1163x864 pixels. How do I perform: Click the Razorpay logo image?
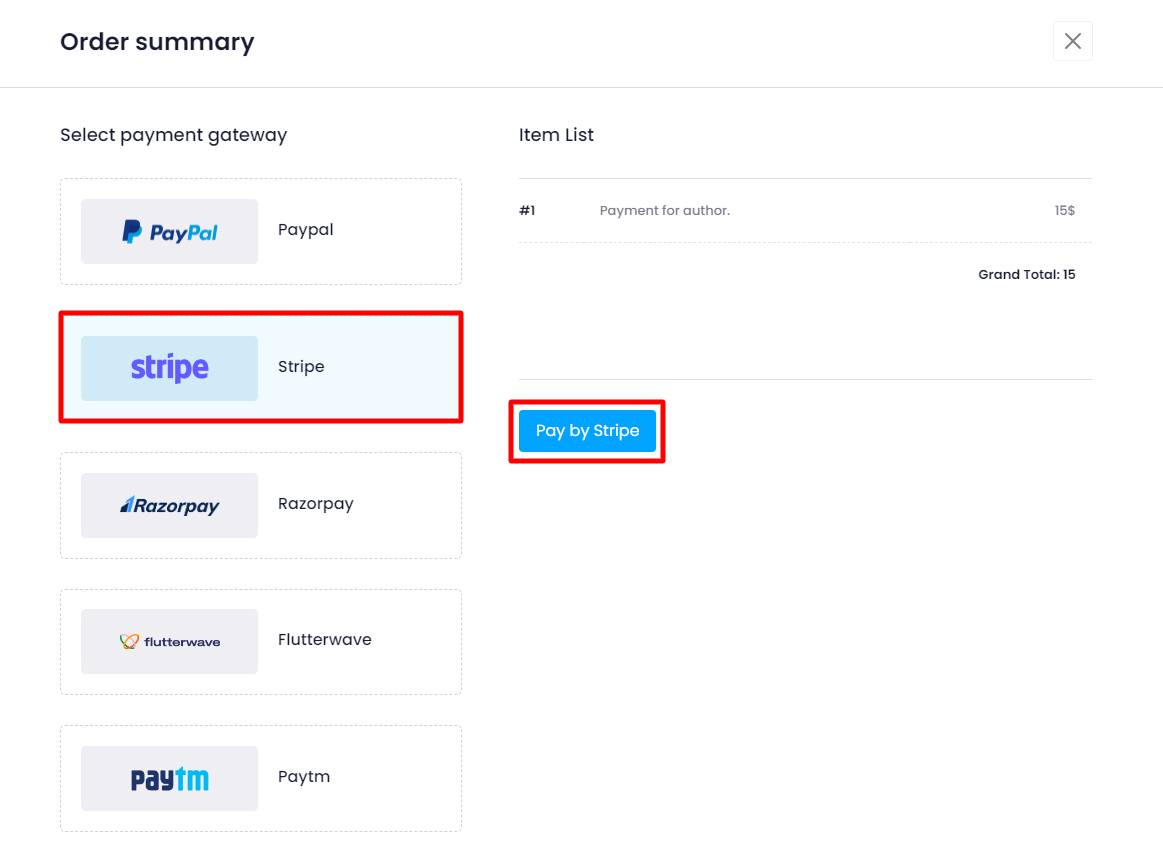[170, 505]
